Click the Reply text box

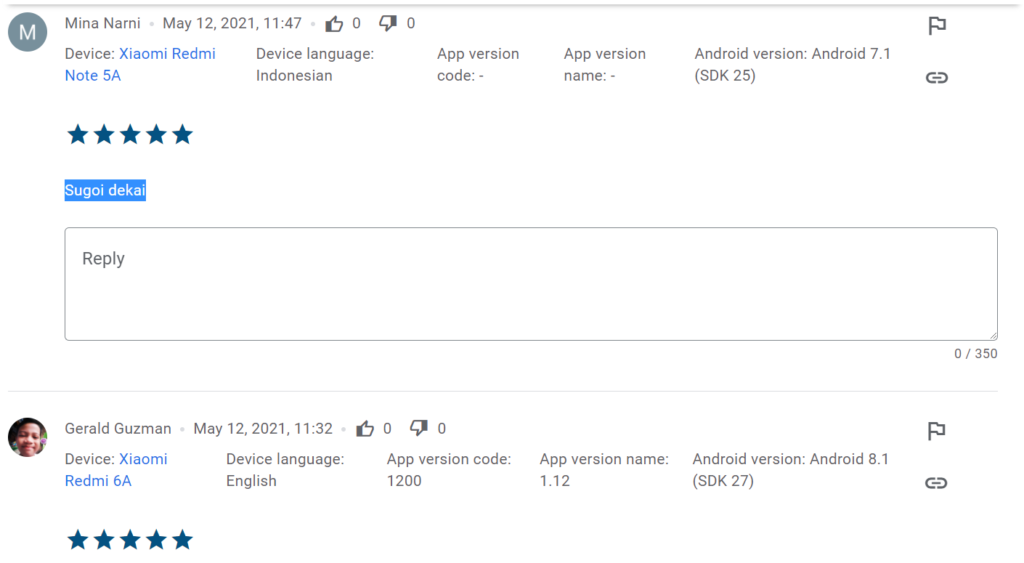[530, 284]
